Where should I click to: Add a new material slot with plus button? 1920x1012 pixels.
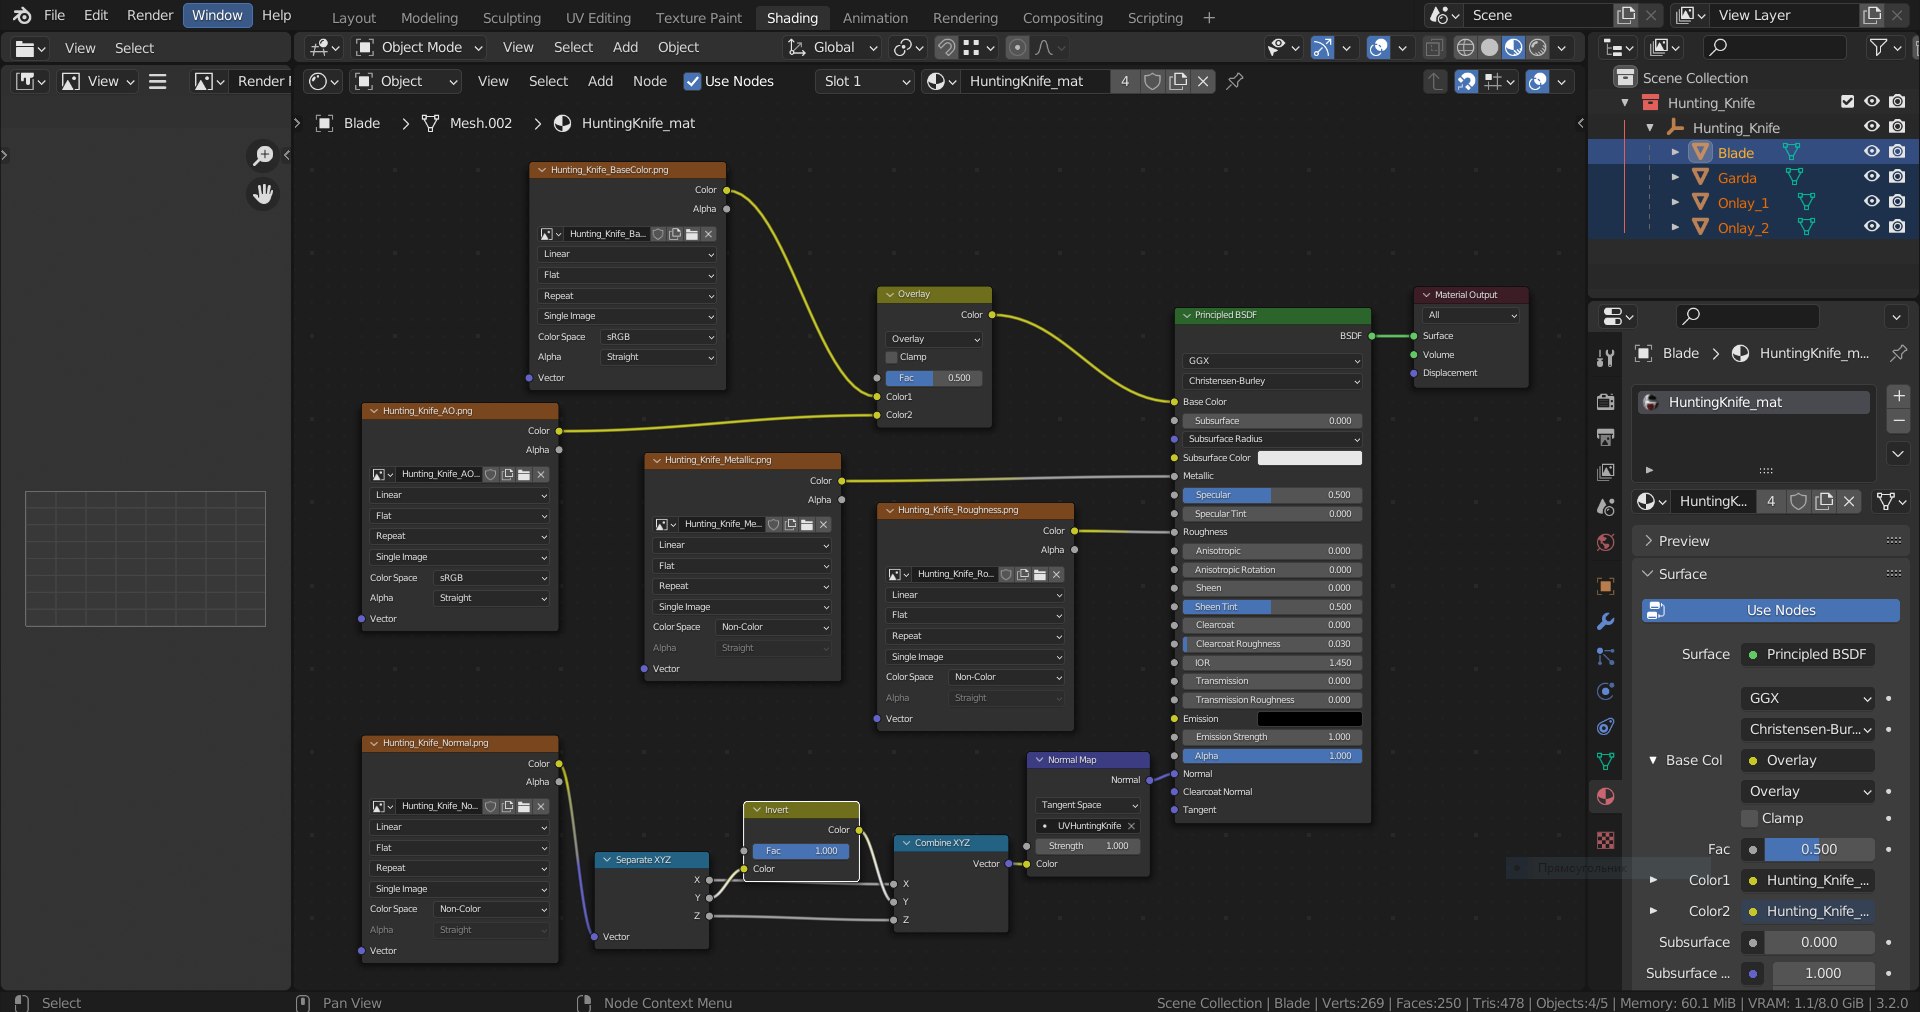coord(1898,396)
